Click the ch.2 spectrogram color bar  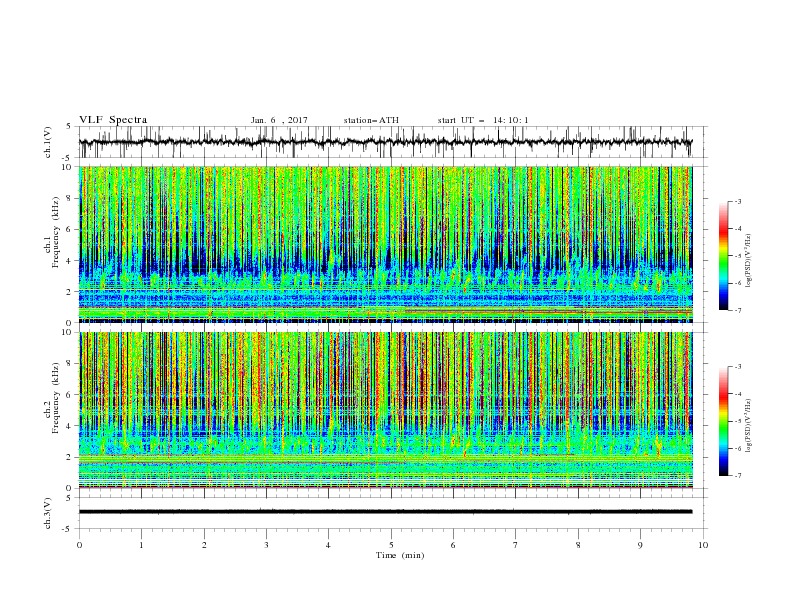pos(723,421)
